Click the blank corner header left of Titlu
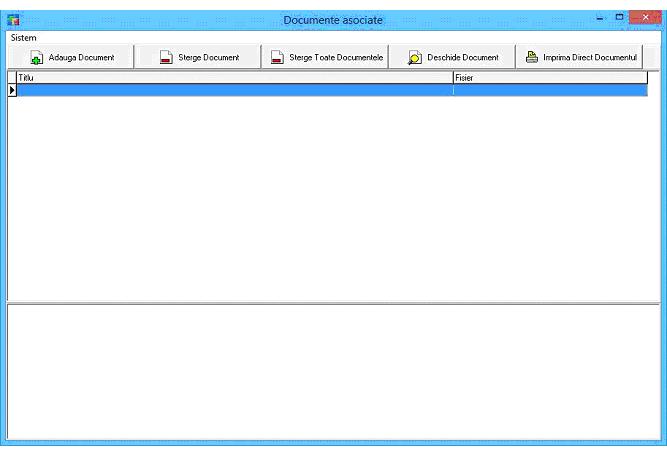Viewport: 667px width, 455px height. pyautogui.click(x=12, y=77)
